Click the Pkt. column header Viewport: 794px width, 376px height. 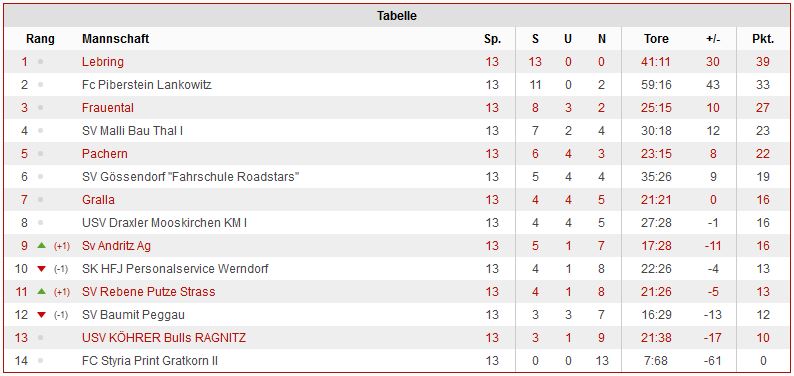point(763,39)
